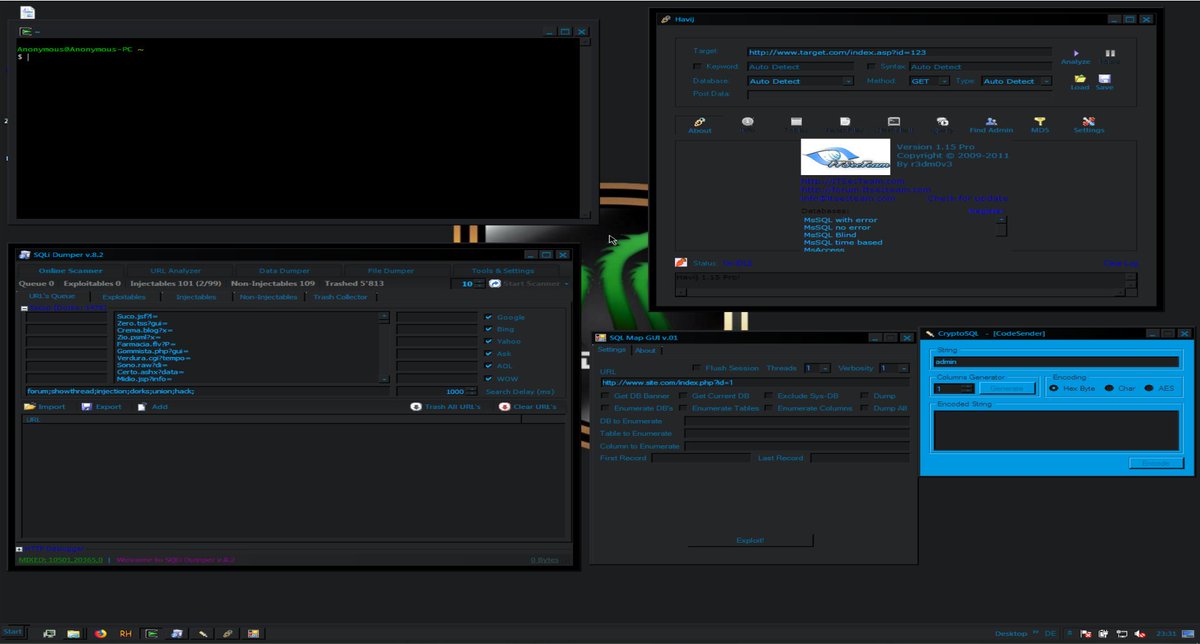Image resolution: width=1200 pixels, height=644 pixels.
Task: Disable the Google search engine checkbox
Action: point(488,316)
